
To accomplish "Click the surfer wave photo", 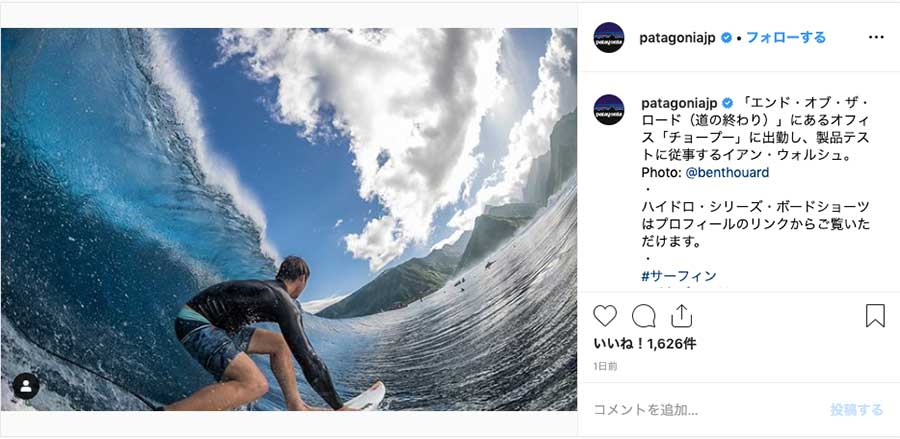I will [x=289, y=219].
